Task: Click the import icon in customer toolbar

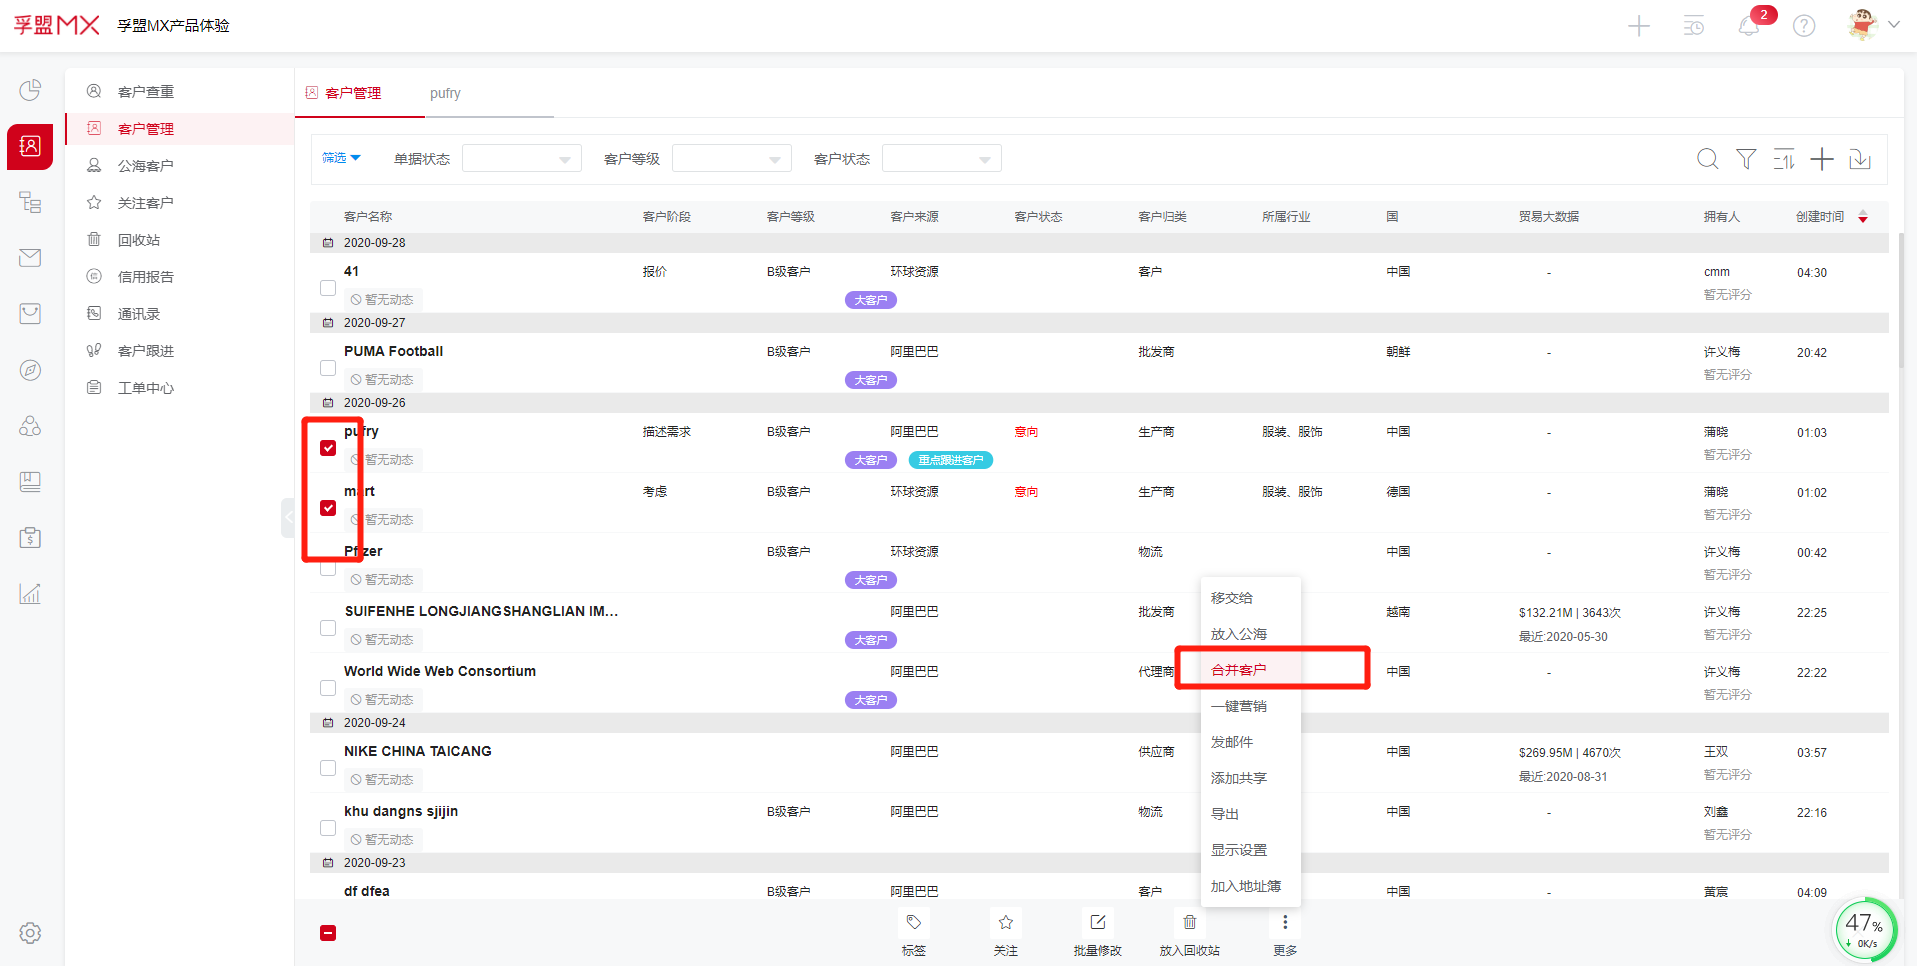Action: click(1860, 159)
